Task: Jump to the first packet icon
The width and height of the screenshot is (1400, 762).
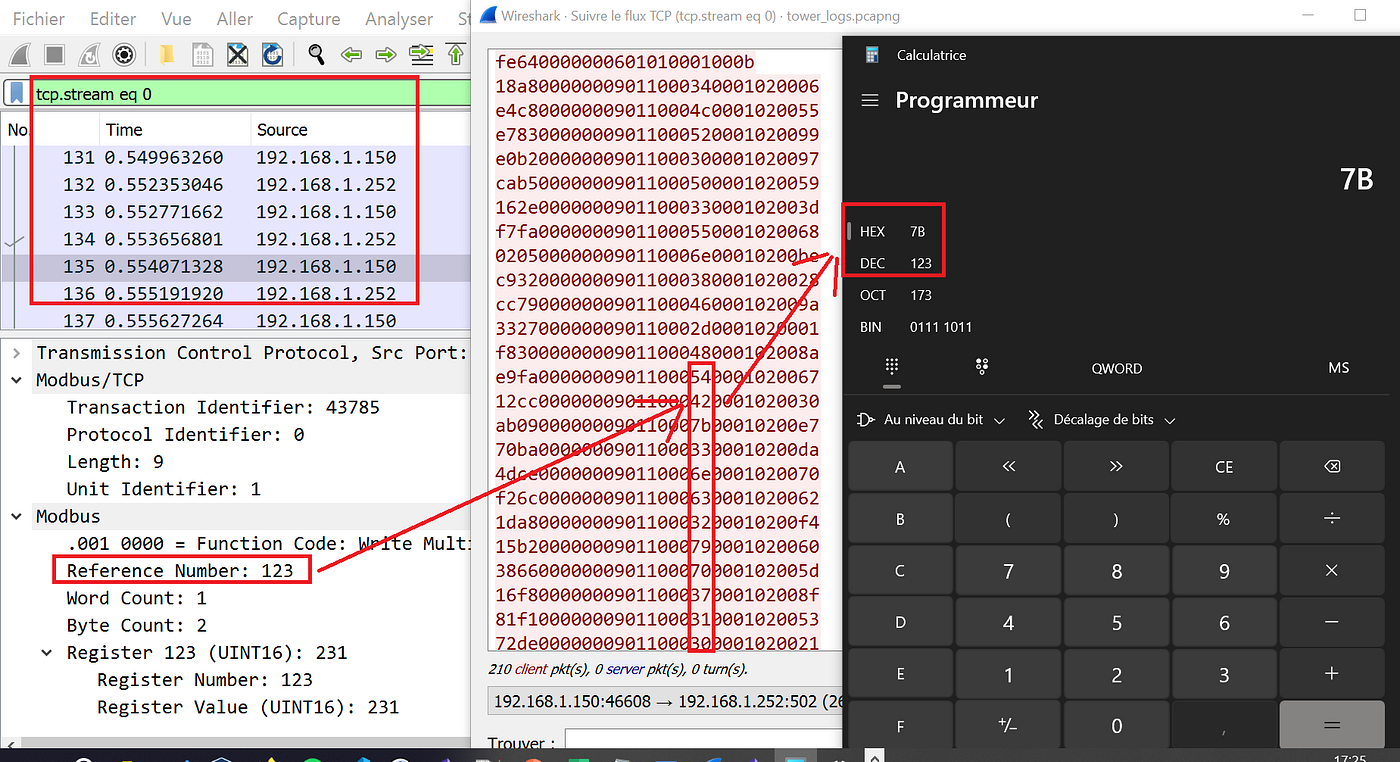Action: point(456,54)
